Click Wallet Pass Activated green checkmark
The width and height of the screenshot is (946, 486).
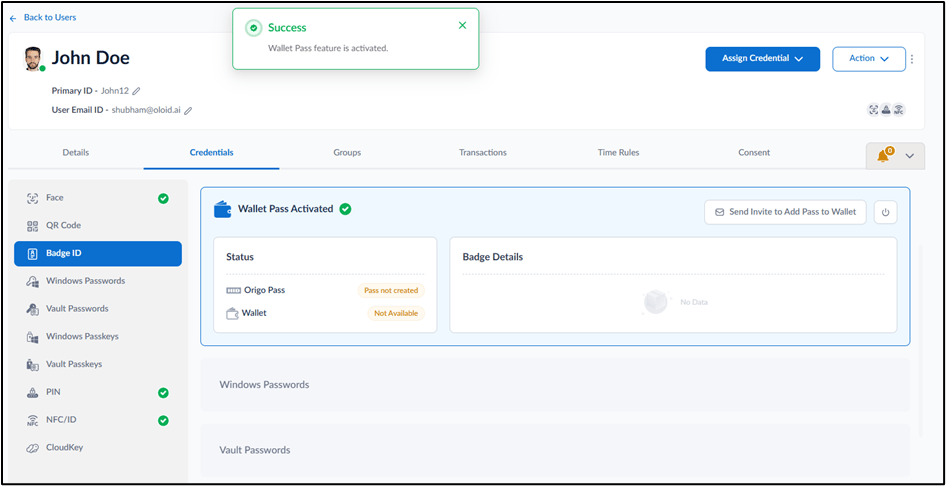pos(345,209)
